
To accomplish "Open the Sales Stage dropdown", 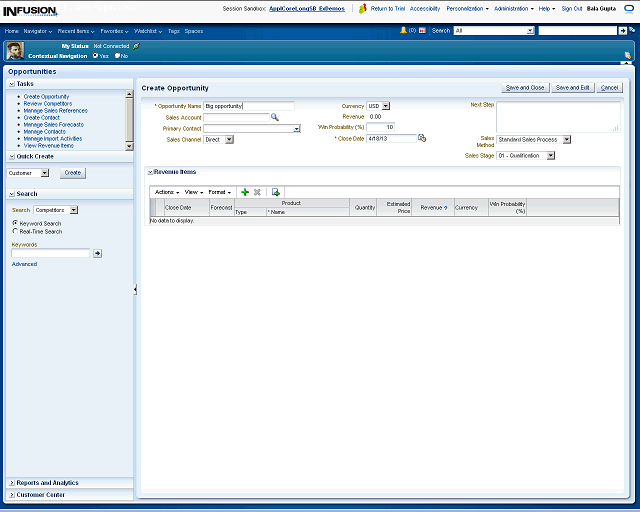I will (x=548, y=156).
